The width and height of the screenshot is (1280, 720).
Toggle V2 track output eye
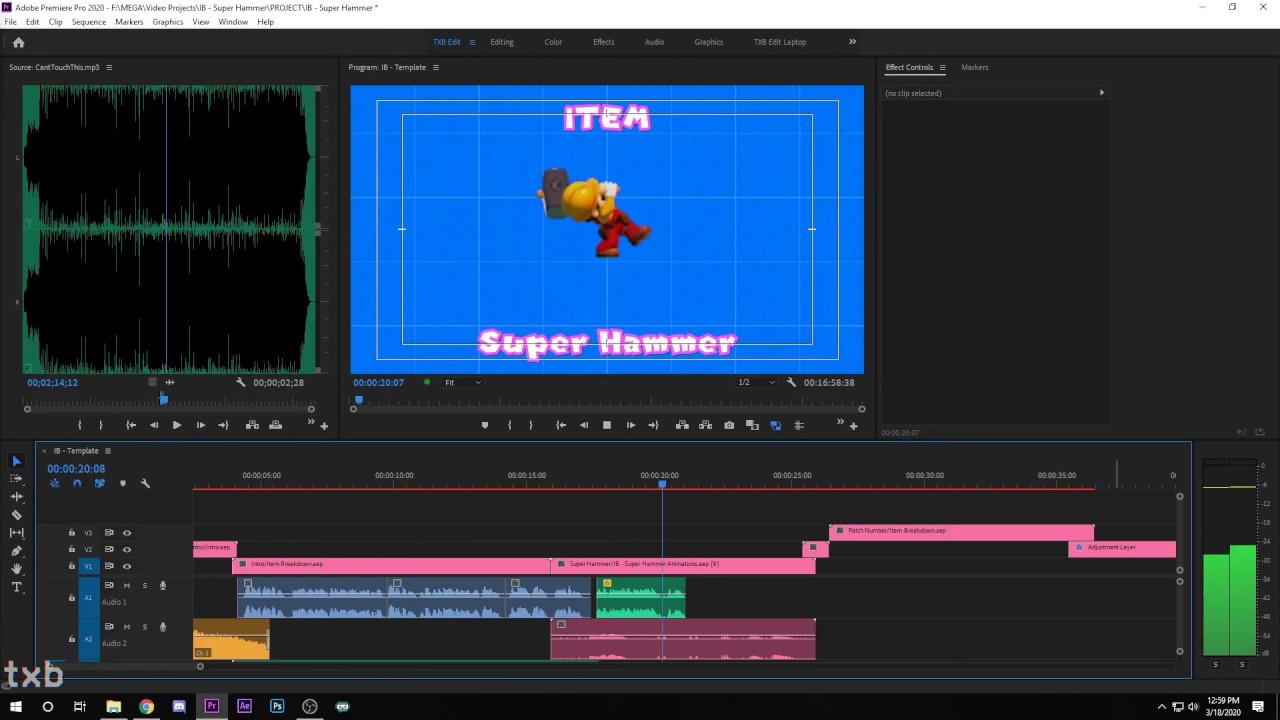pyautogui.click(x=127, y=549)
